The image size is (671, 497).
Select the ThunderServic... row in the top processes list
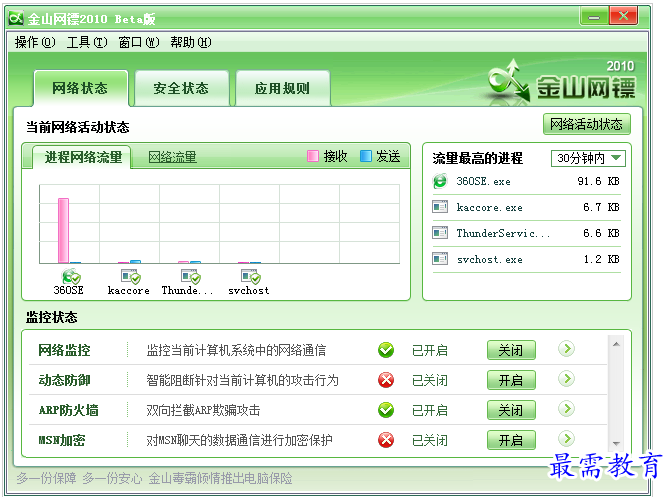tap(526, 233)
